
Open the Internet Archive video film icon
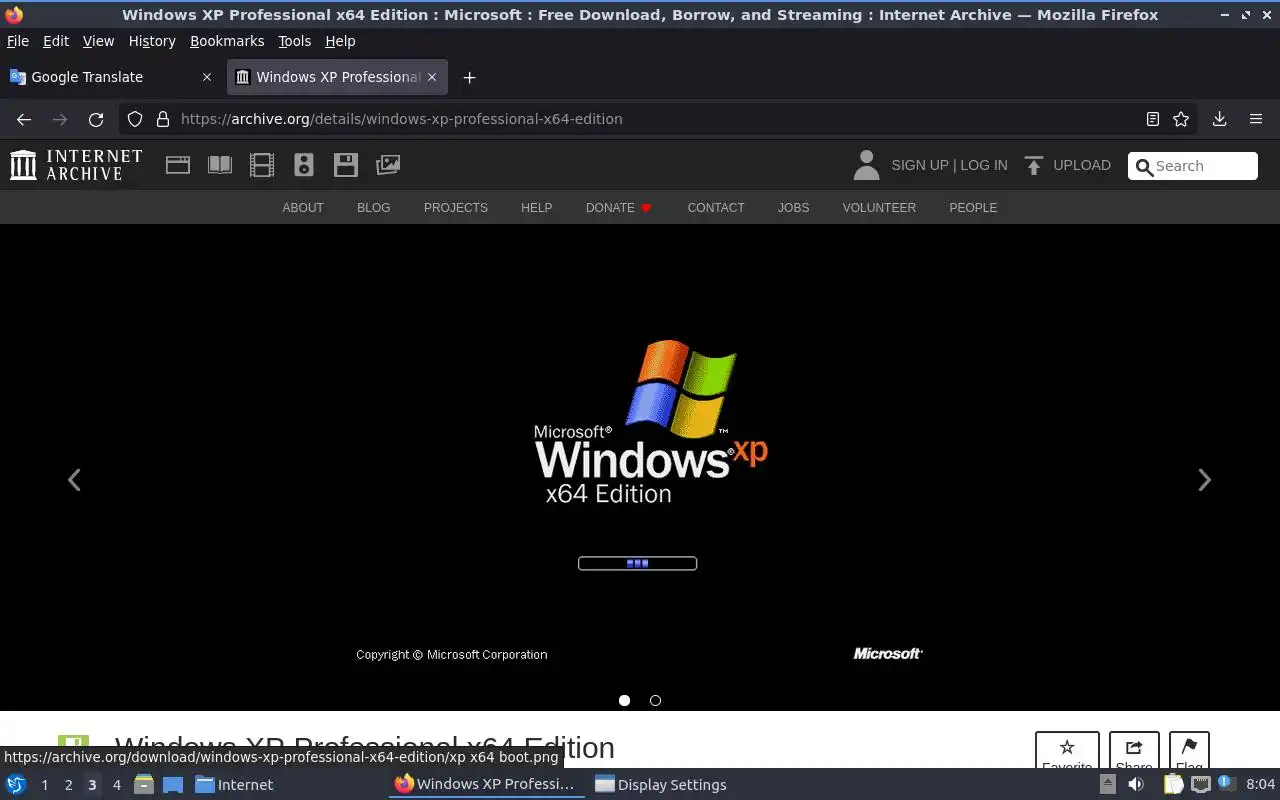tap(262, 165)
